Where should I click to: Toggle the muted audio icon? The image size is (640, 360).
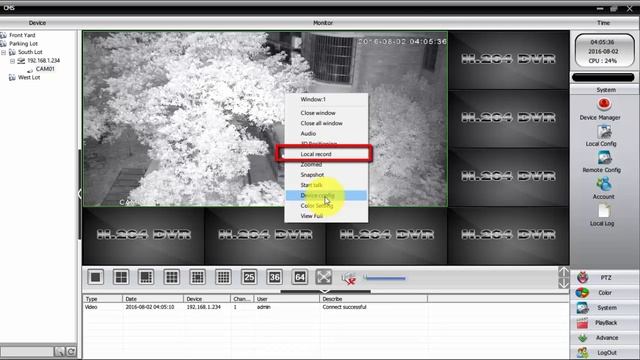[x=349, y=278]
